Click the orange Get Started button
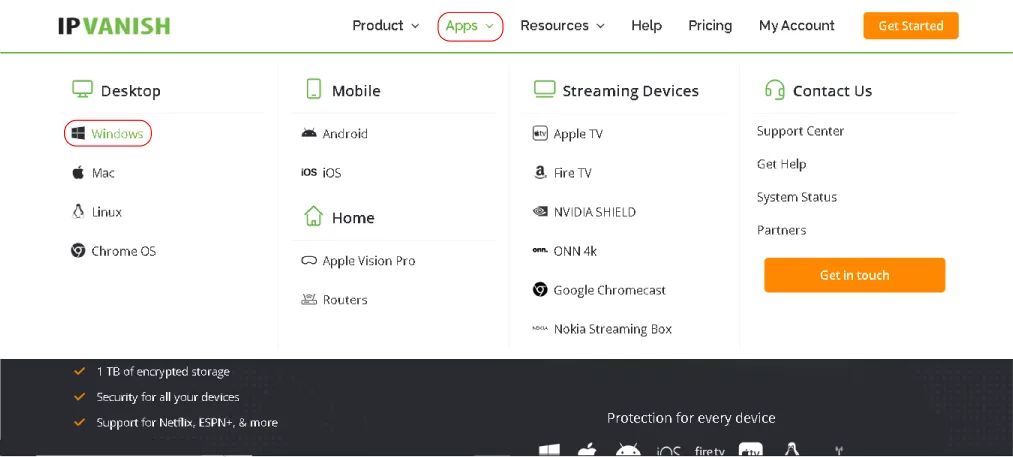1013x457 pixels. pyautogui.click(x=911, y=26)
